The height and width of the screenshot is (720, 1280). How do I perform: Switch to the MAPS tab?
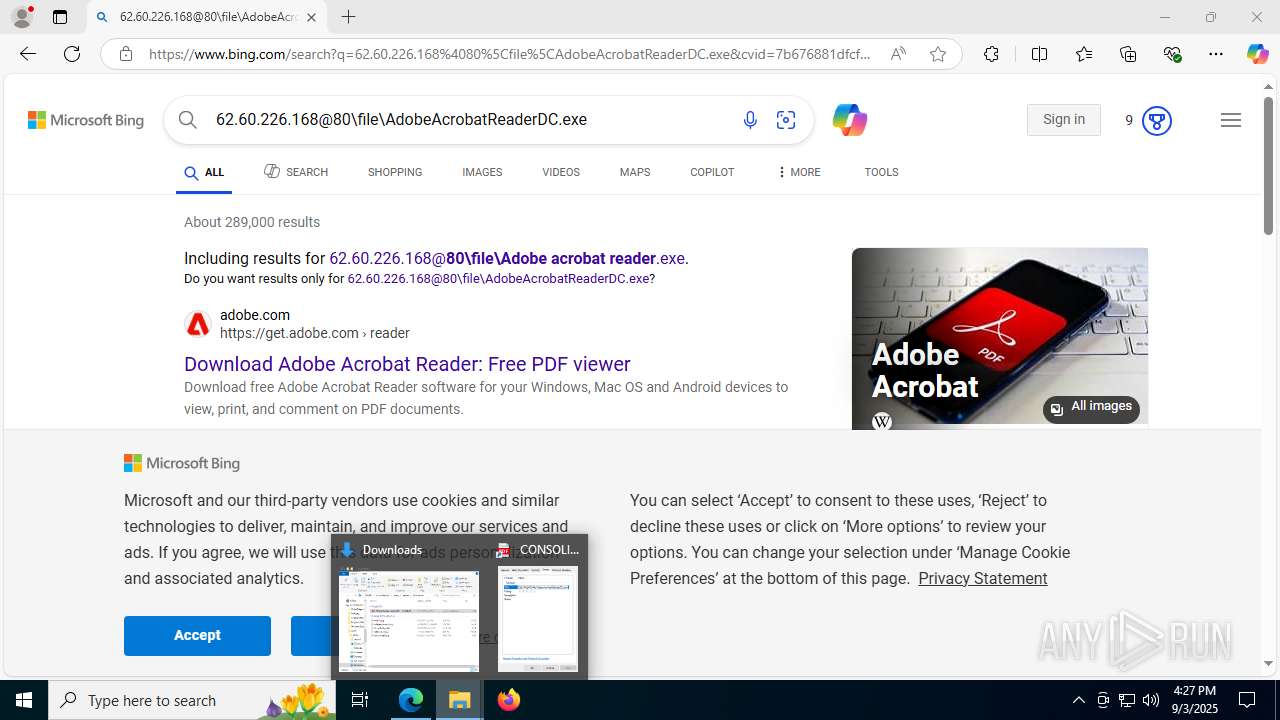coord(635,172)
